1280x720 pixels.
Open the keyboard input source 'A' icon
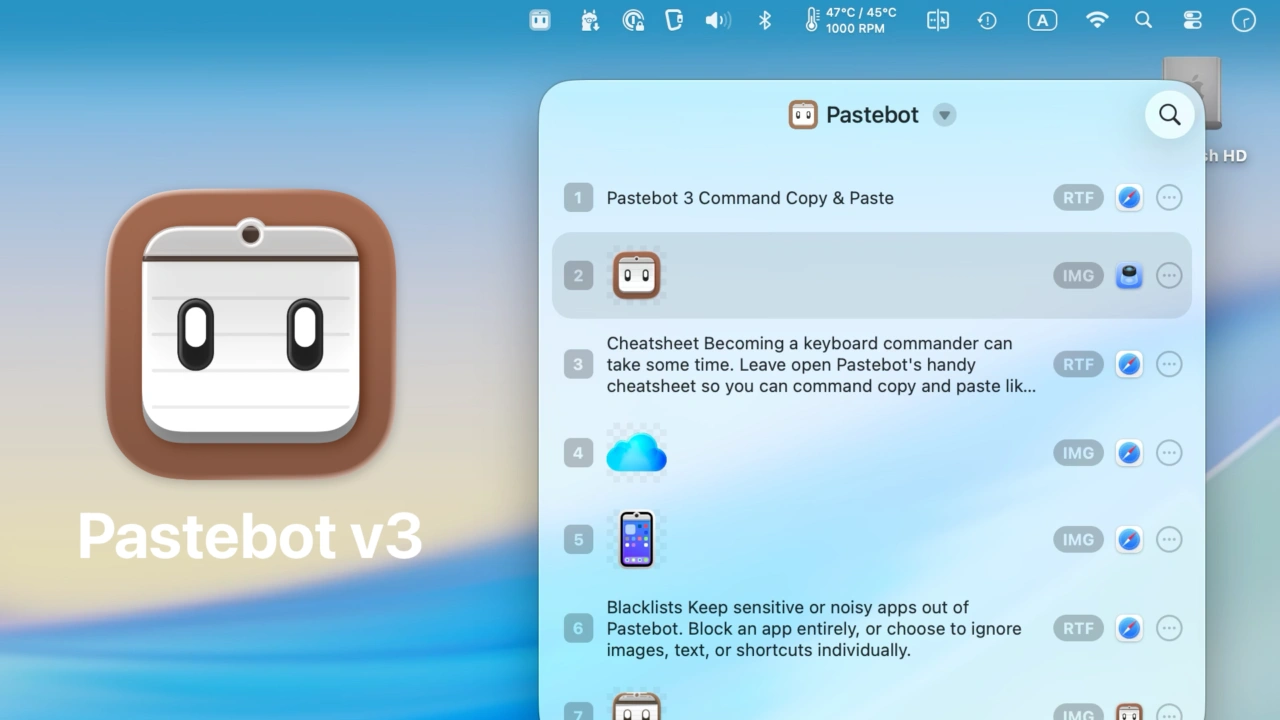pos(1042,20)
